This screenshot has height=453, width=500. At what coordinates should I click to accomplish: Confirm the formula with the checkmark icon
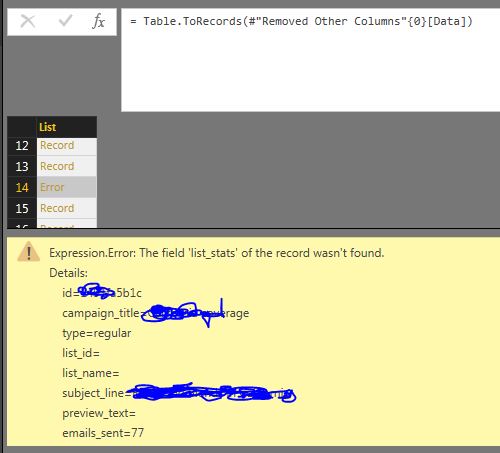[x=65, y=21]
